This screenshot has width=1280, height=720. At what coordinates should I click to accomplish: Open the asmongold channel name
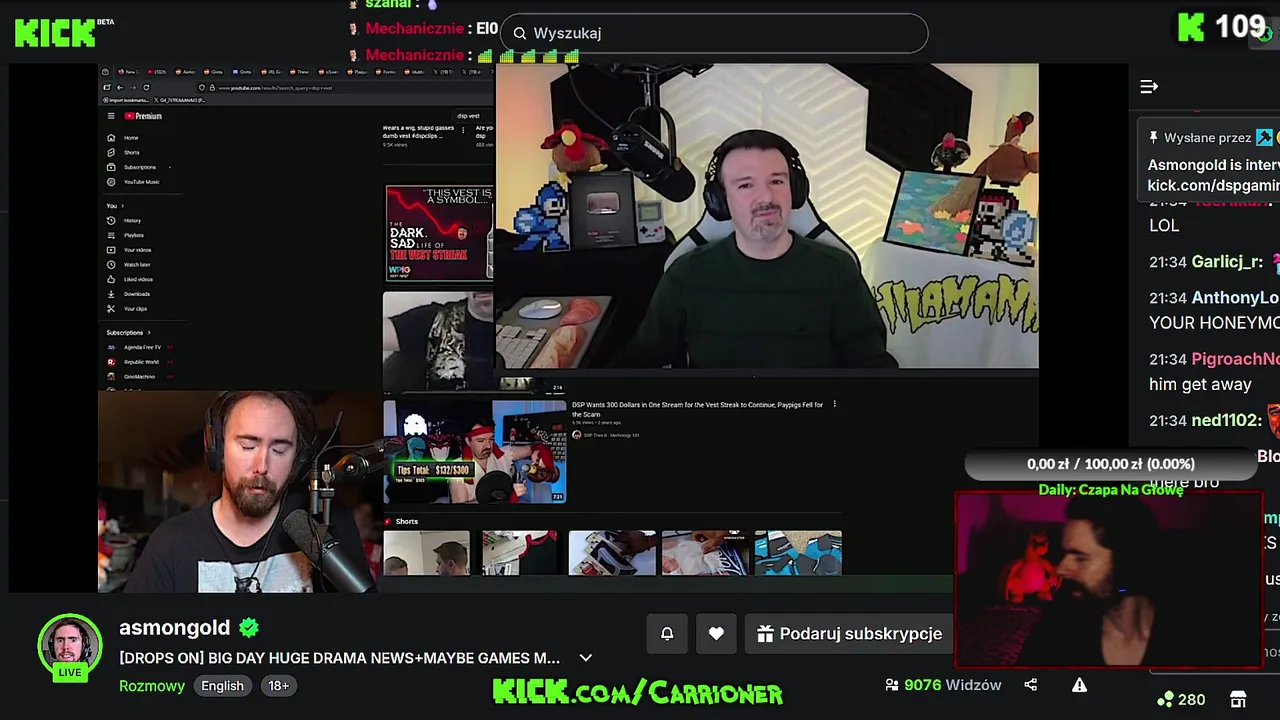point(174,627)
